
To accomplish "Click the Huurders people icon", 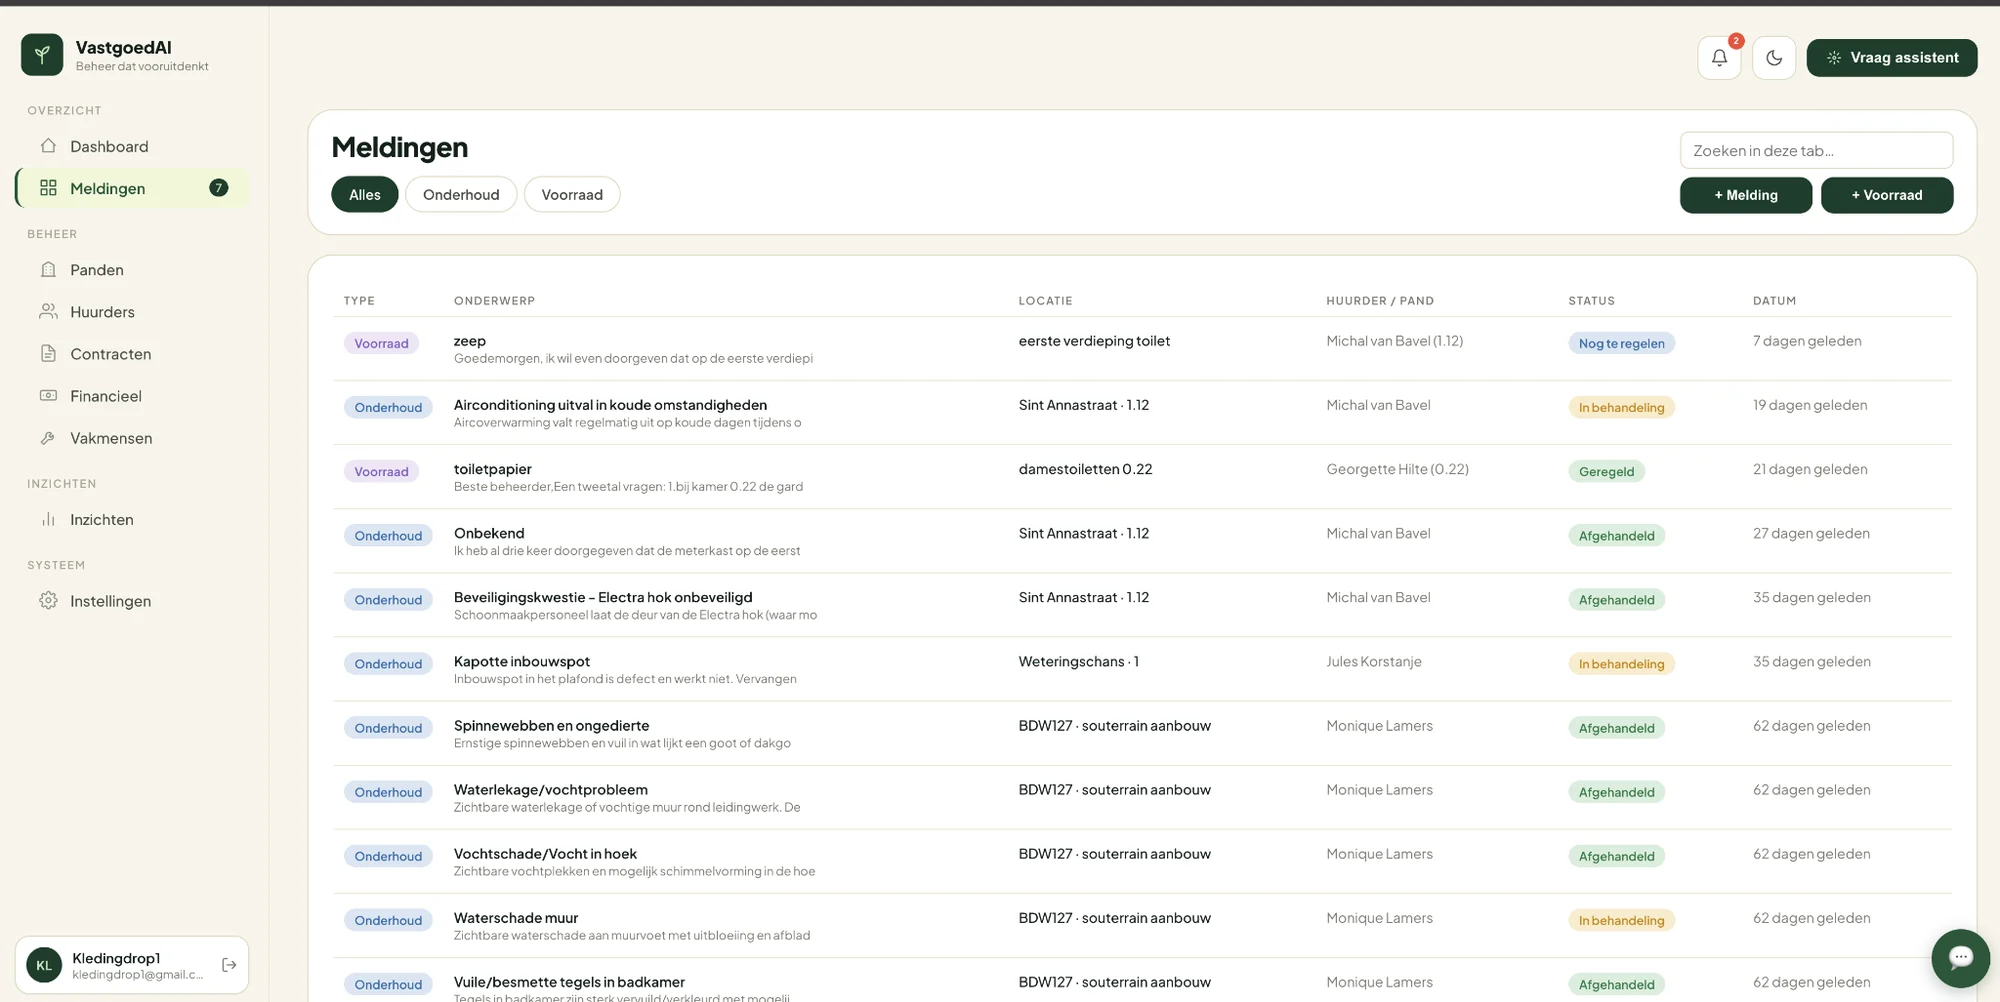I will [48, 312].
